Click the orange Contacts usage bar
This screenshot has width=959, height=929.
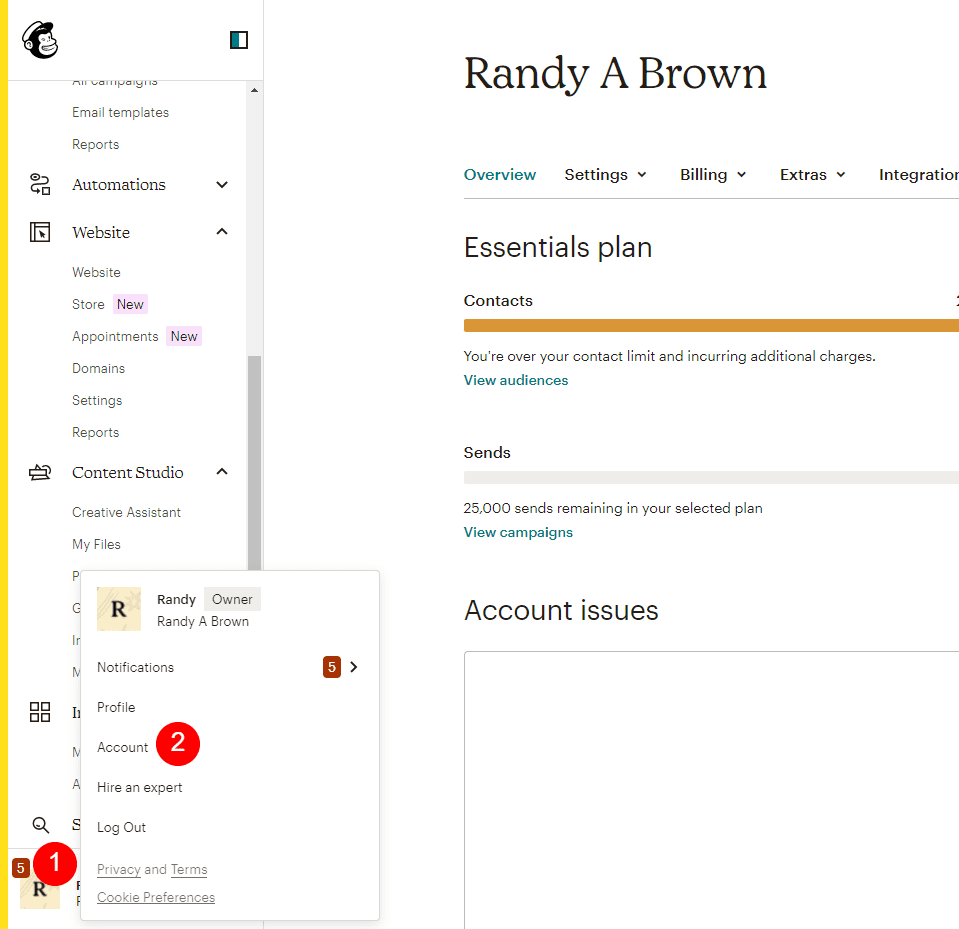[x=711, y=325]
